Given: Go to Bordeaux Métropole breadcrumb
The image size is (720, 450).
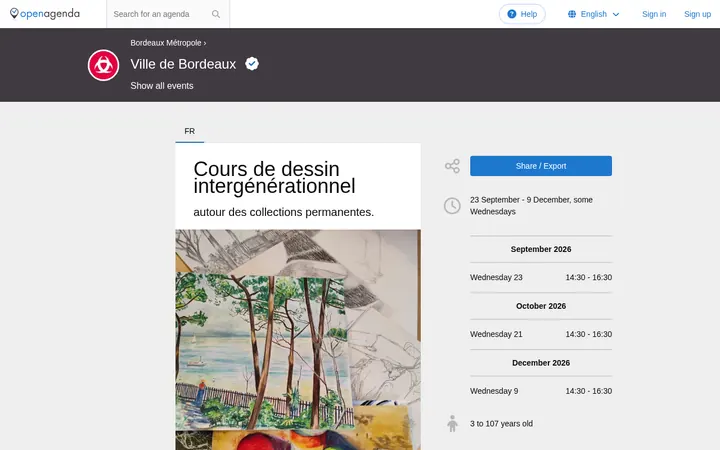Looking at the screenshot, I should [166, 43].
